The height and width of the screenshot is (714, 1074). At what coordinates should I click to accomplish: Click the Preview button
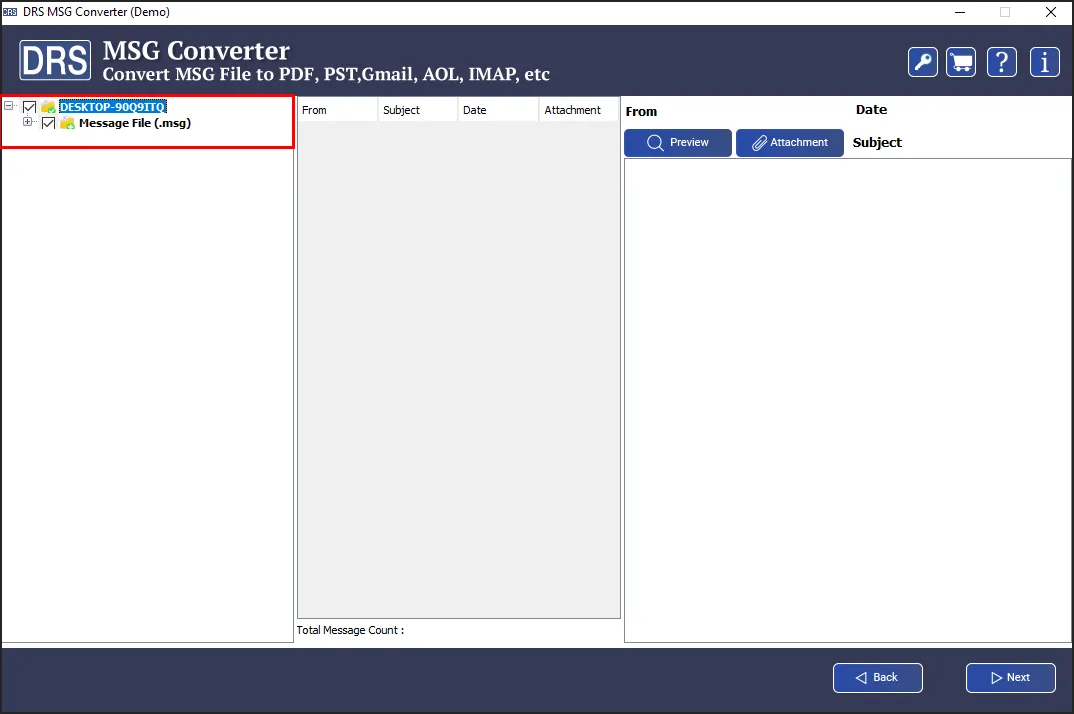coord(678,143)
